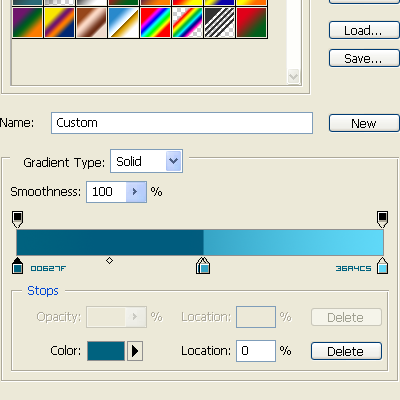Pick the solid Spectrum rainbow gradient preset

(156, 22)
